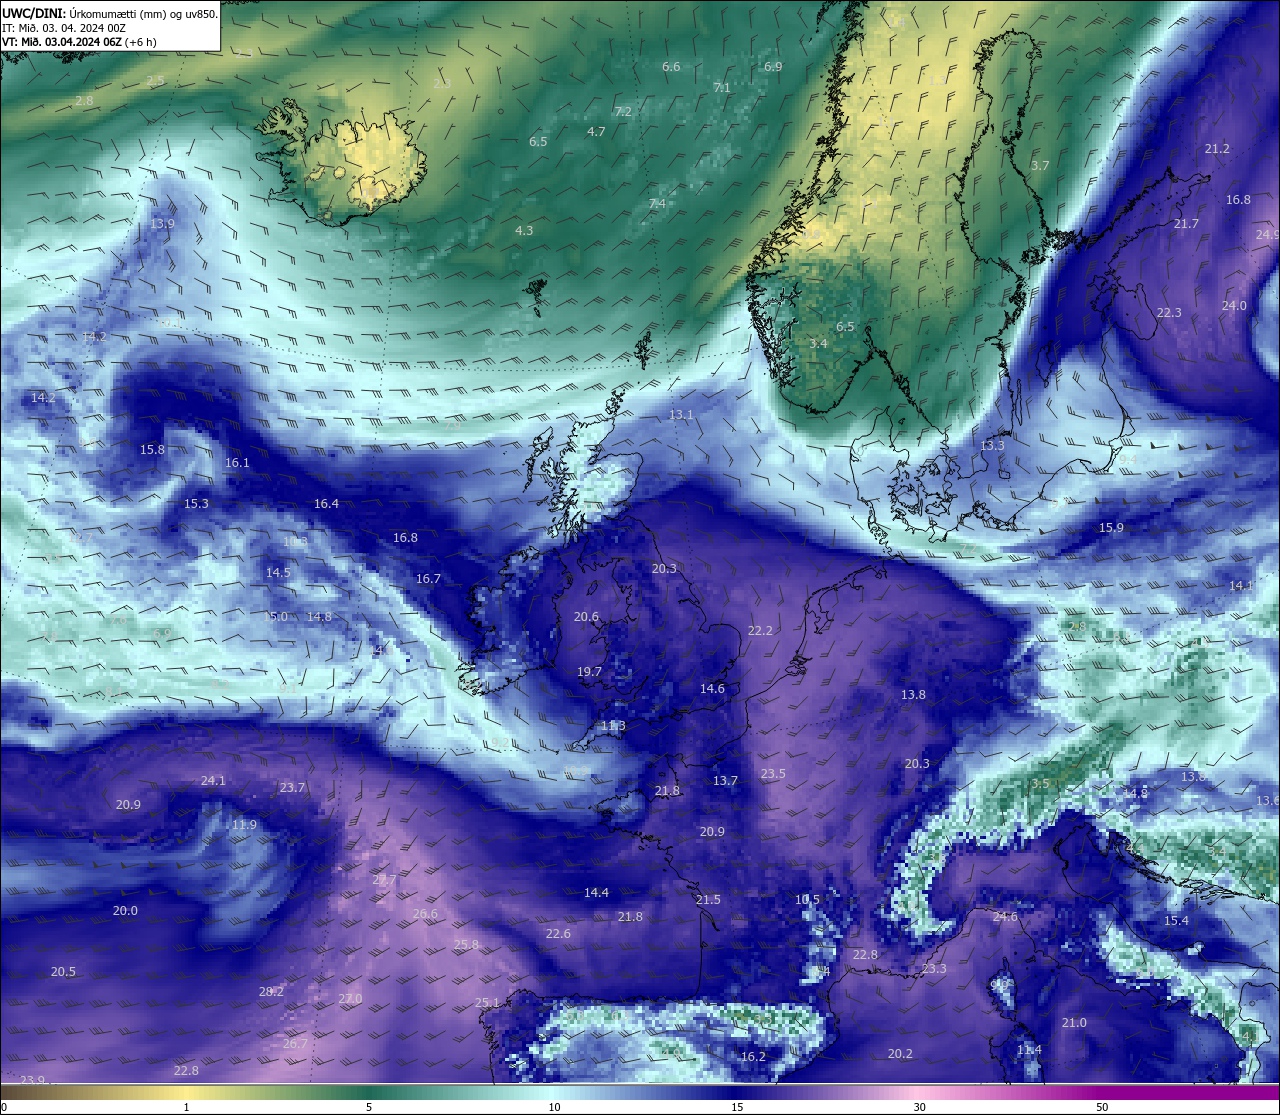Image resolution: width=1280 pixels, height=1115 pixels.
Task: Click the 2.8 value near top-left
Action: (x=84, y=101)
